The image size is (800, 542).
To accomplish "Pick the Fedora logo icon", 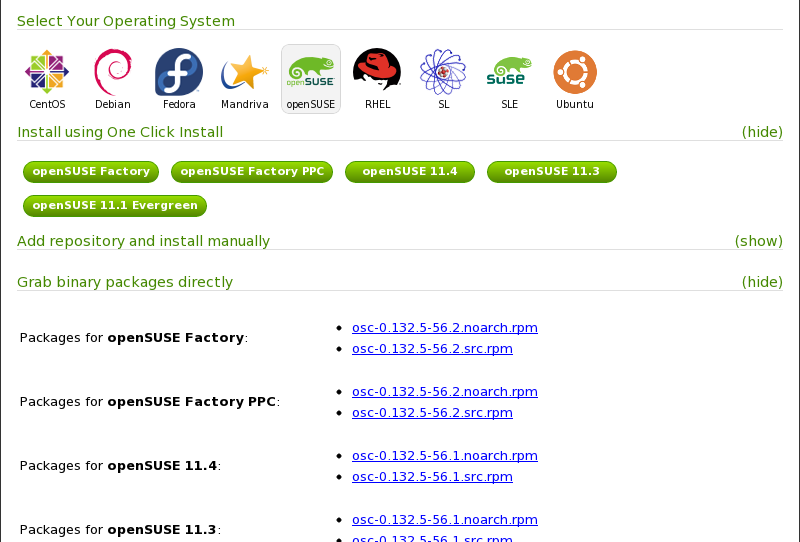I will [179, 73].
